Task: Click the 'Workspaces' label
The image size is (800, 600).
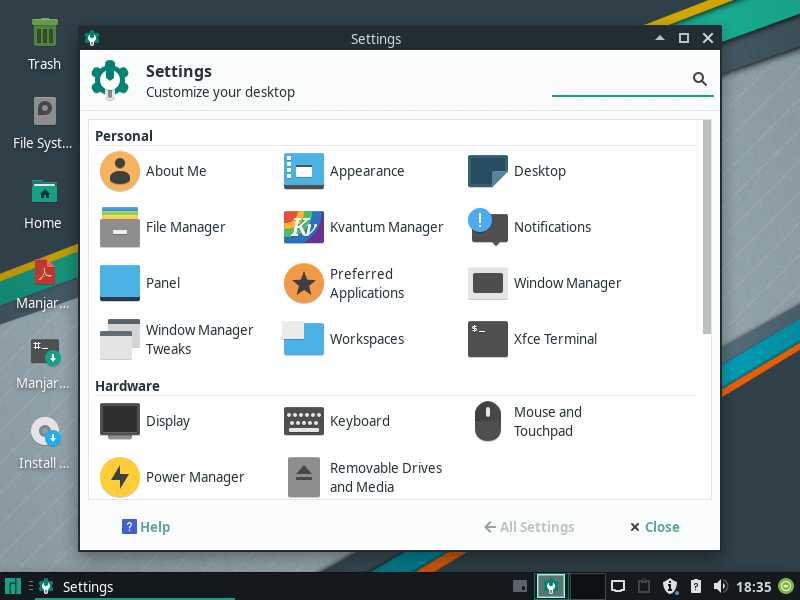Action: (x=367, y=339)
